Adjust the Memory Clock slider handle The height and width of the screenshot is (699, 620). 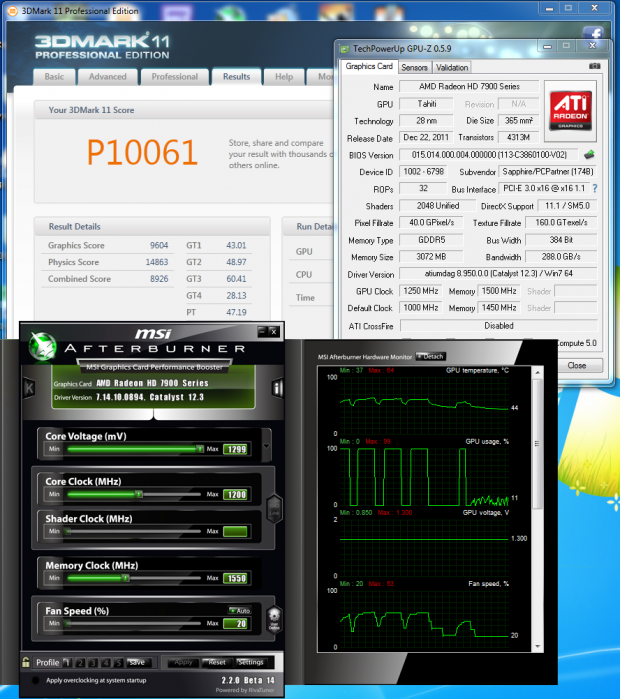point(126,578)
